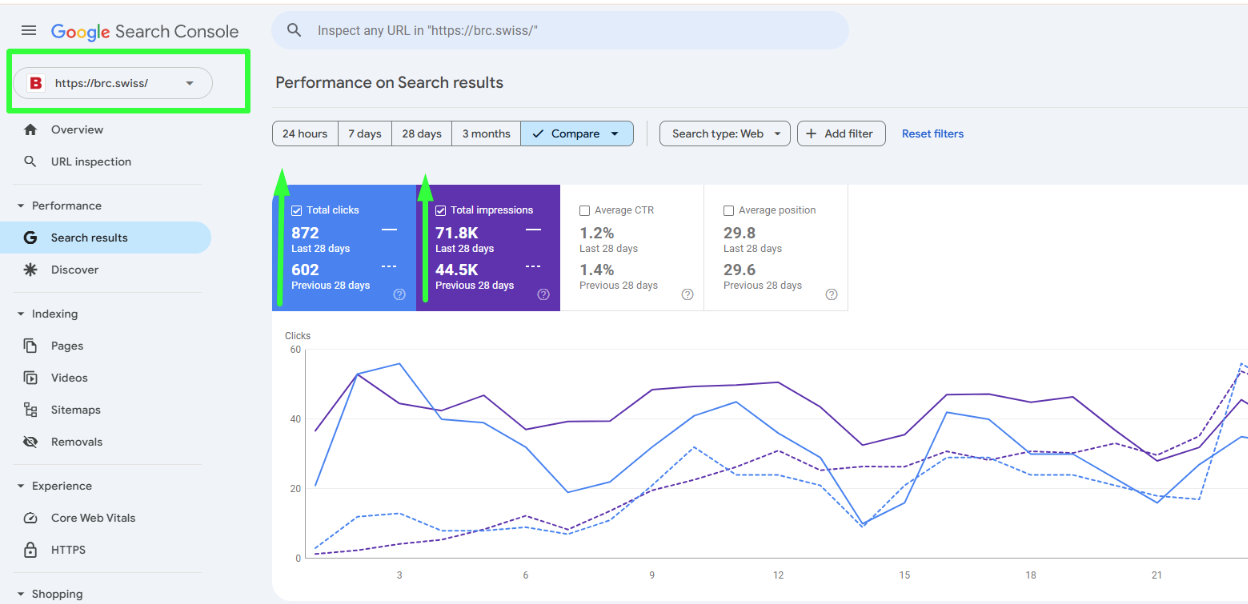Enable the Average position checkbox
1248x604 pixels.
pyautogui.click(x=729, y=211)
